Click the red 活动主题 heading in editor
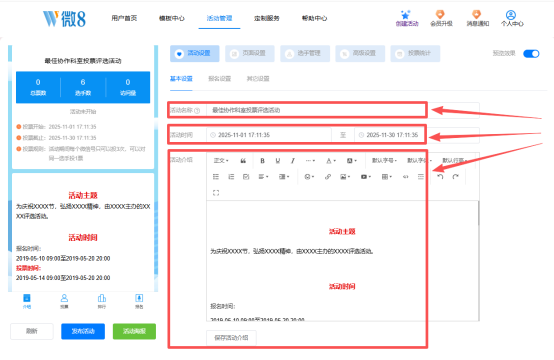This screenshot has height=360, width=554. [342, 231]
